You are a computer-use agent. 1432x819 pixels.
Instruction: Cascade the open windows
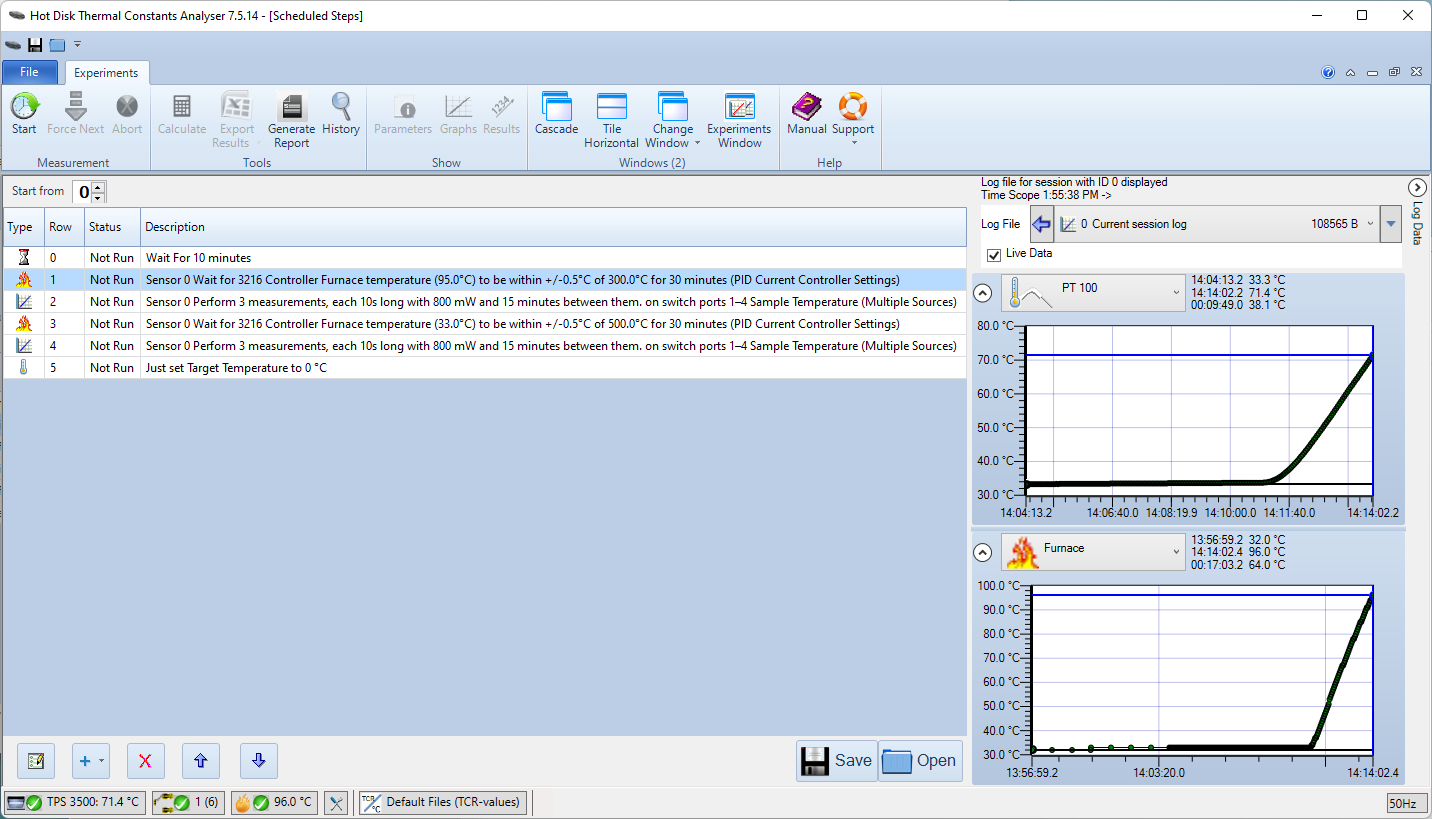click(x=556, y=113)
